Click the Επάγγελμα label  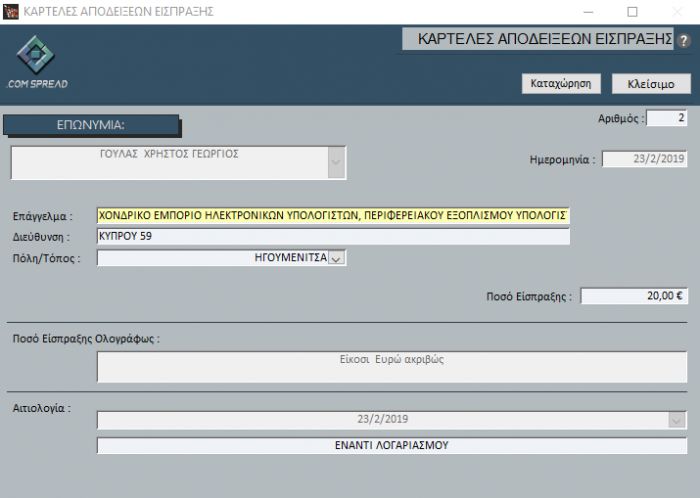(x=42, y=216)
